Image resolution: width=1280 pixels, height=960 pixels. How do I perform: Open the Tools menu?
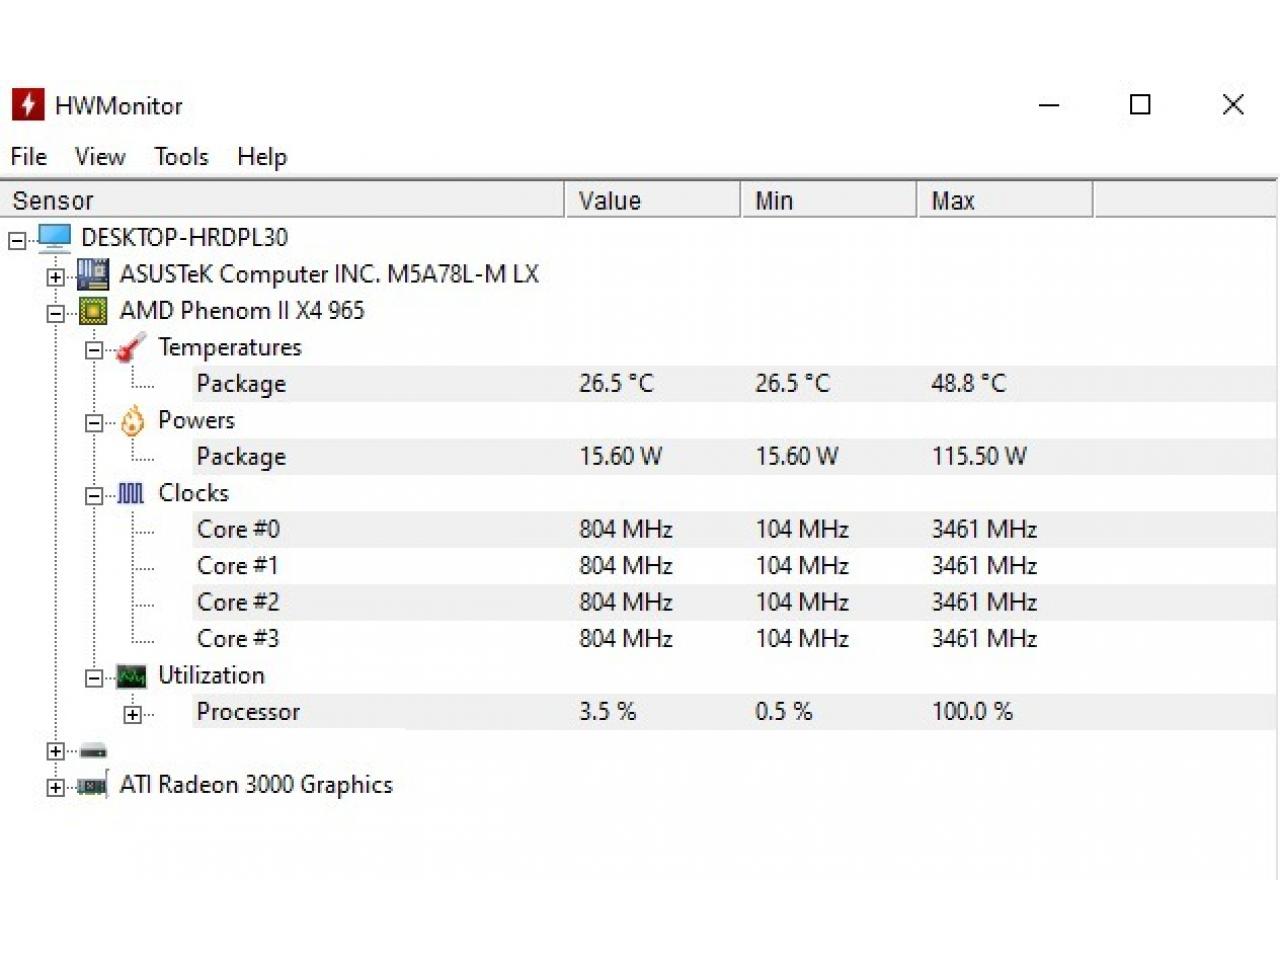tap(181, 157)
